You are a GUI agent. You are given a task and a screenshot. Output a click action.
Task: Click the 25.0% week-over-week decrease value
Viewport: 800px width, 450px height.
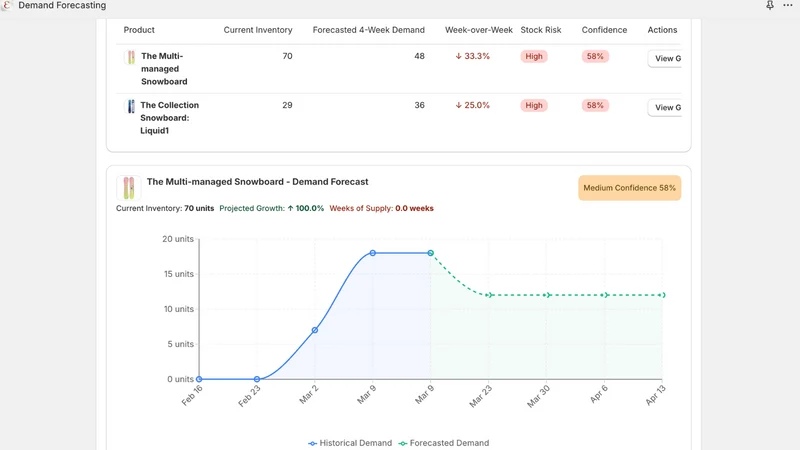point(472,105)
